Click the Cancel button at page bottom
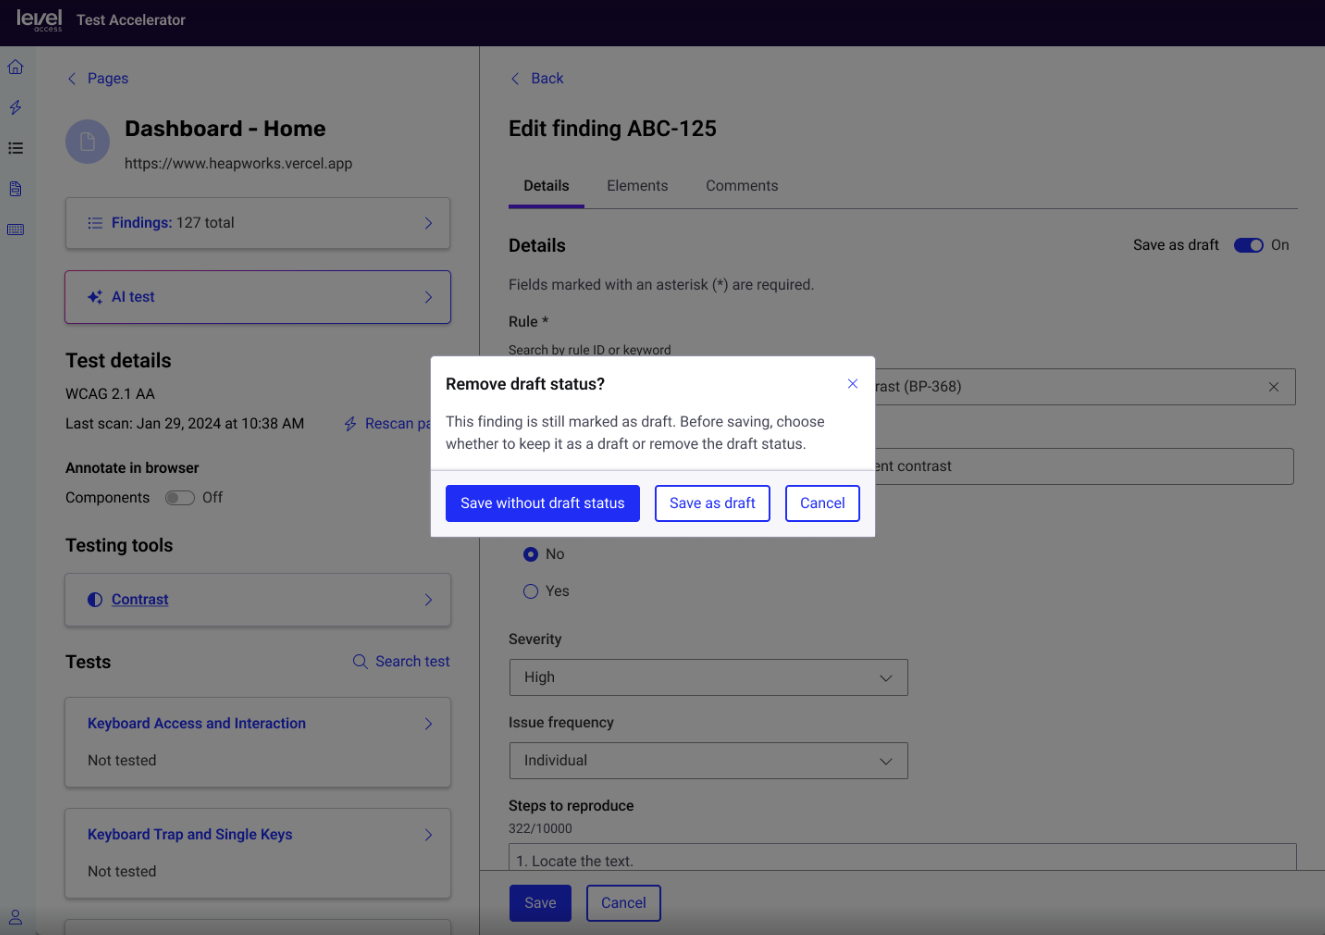The width and height of the screenshot is (1325, 935). pos(623,903)
